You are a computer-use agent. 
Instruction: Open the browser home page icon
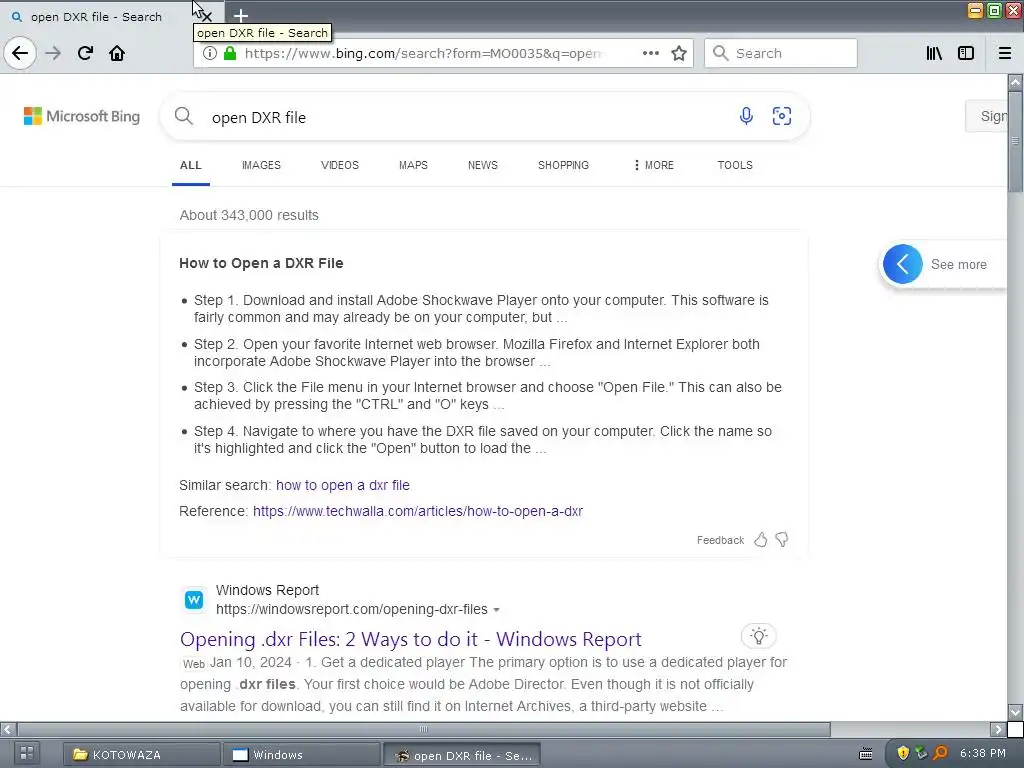117,53
